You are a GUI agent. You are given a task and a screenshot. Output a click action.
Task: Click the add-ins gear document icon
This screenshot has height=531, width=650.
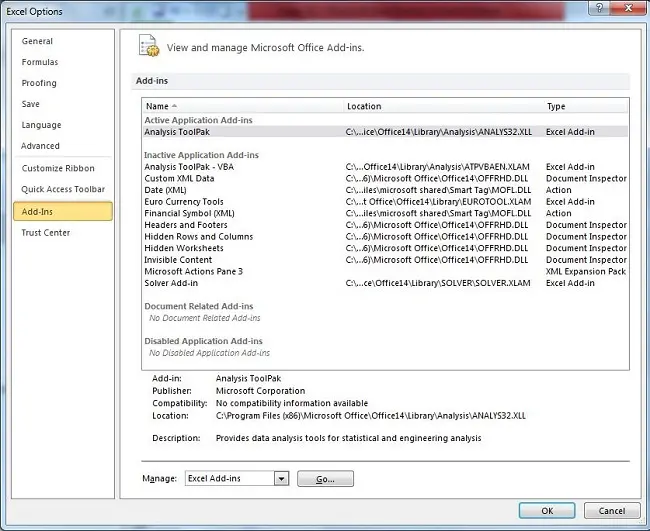click(x=149, y=46)
